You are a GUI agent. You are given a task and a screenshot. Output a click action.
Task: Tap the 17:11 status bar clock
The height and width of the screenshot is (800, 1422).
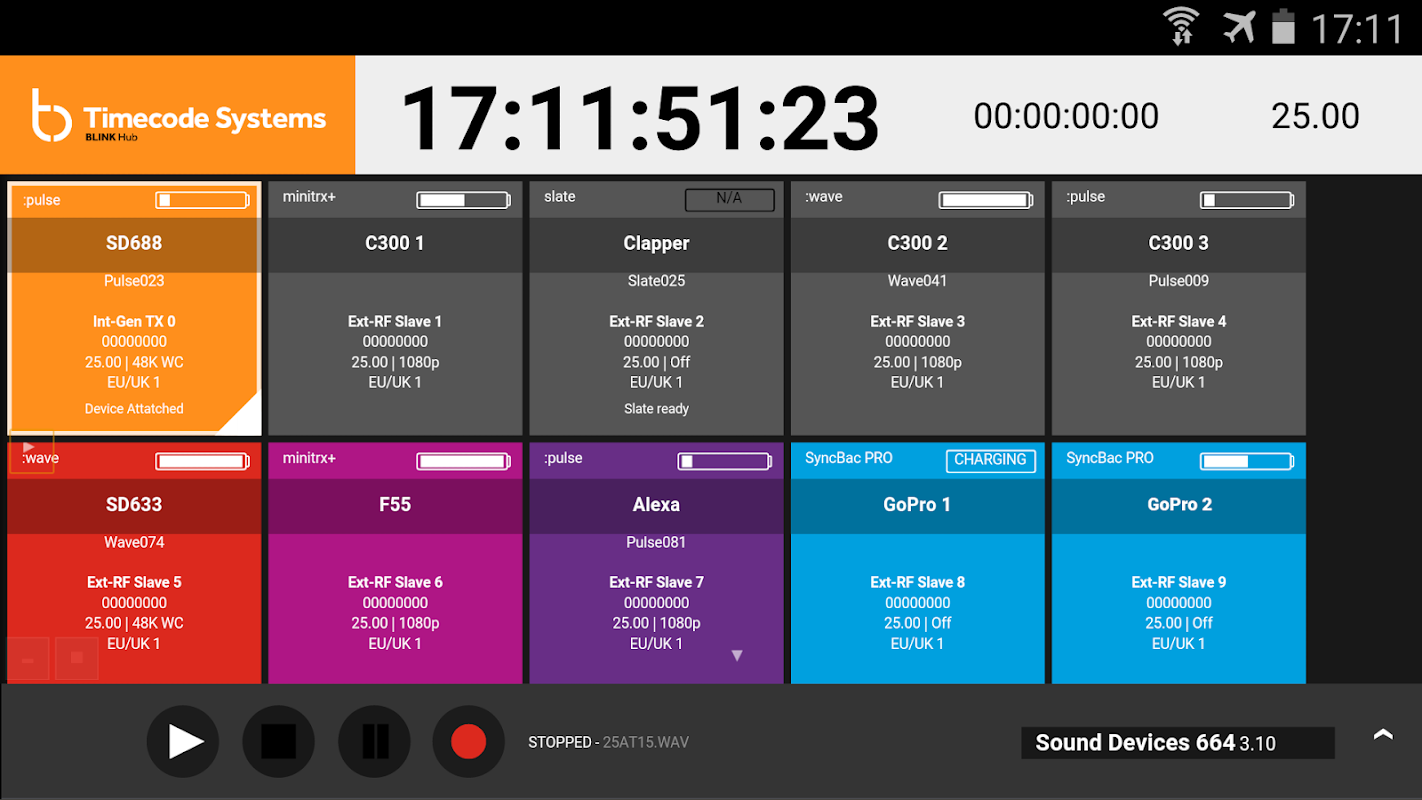click(1358, 28)
